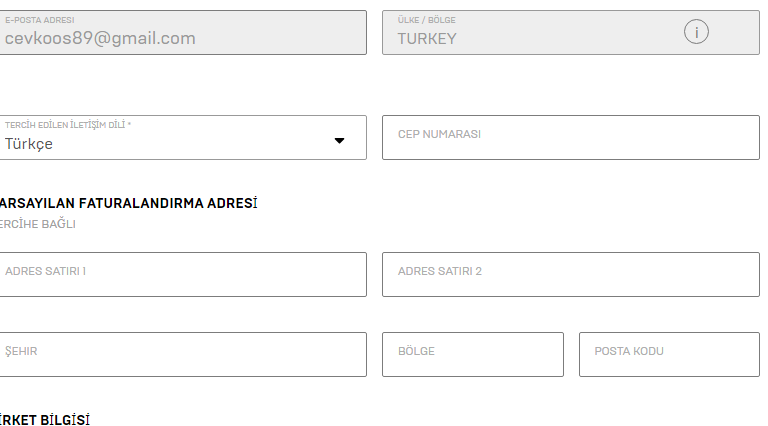
Task: Focus the Şehir input field
Action: (x=183, y=354)
